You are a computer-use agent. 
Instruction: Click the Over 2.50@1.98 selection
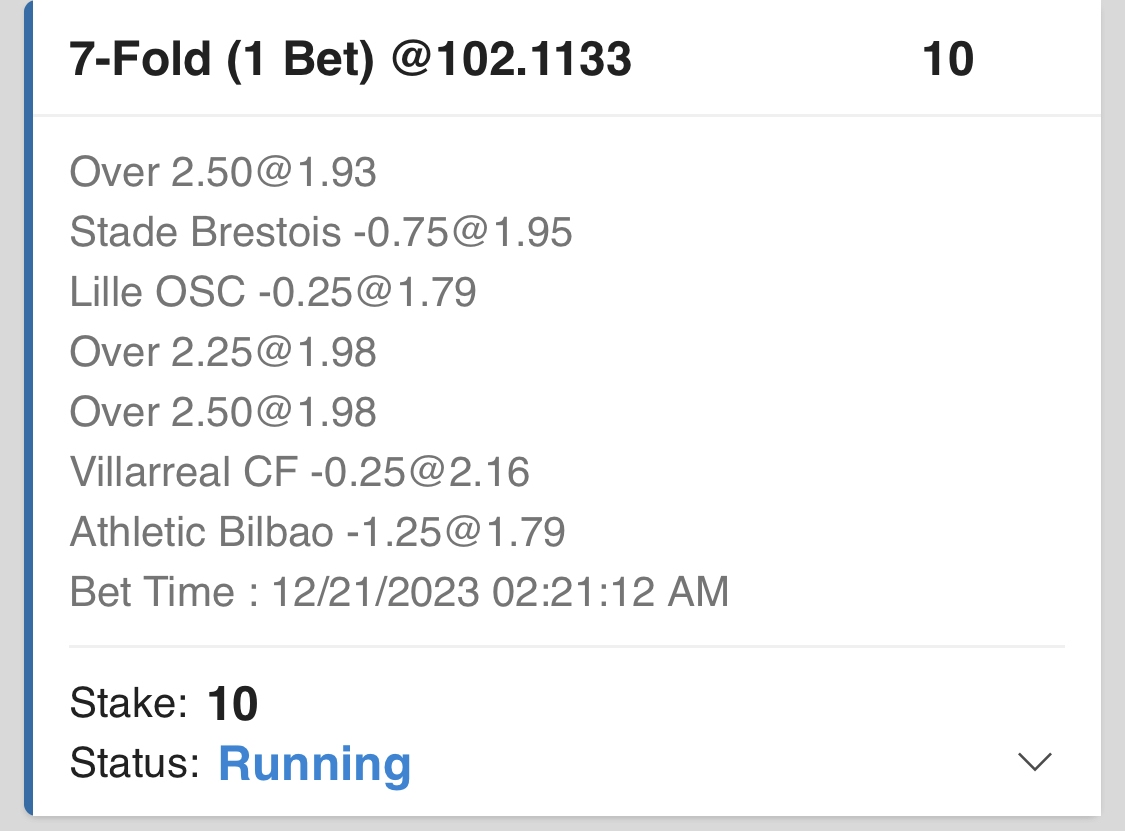click(x=223, y=412)
